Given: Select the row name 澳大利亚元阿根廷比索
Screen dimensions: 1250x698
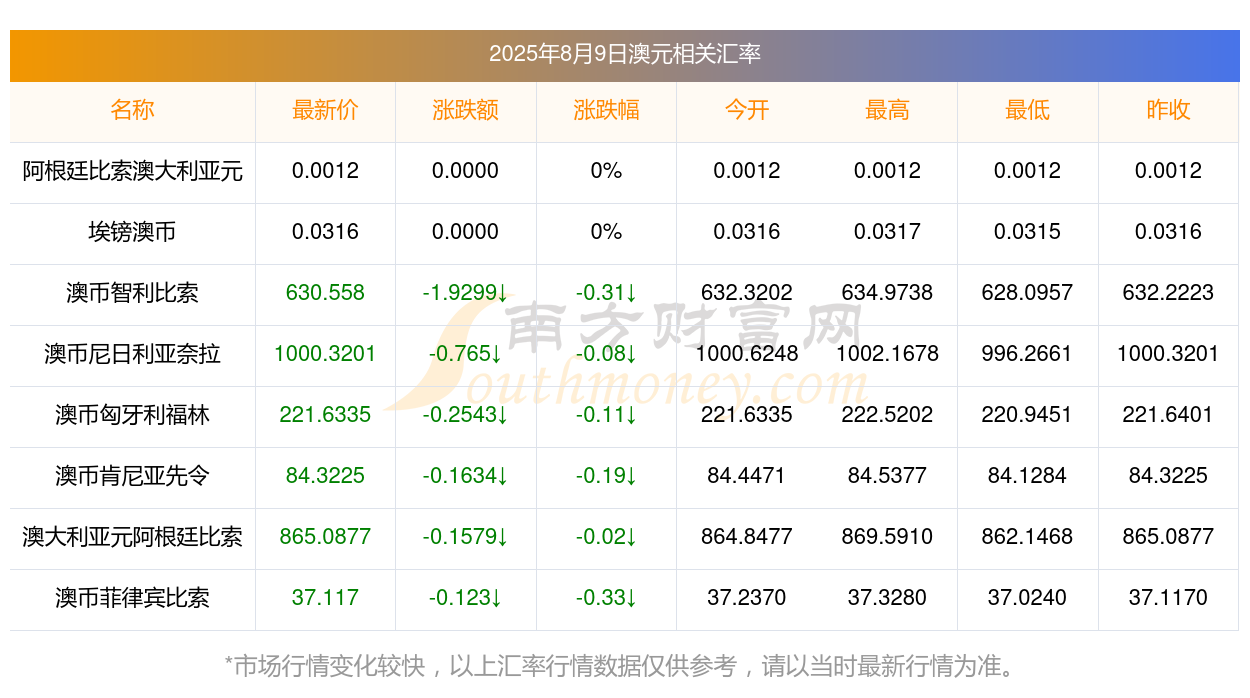Looking at the screenshot, I should 132,537.
